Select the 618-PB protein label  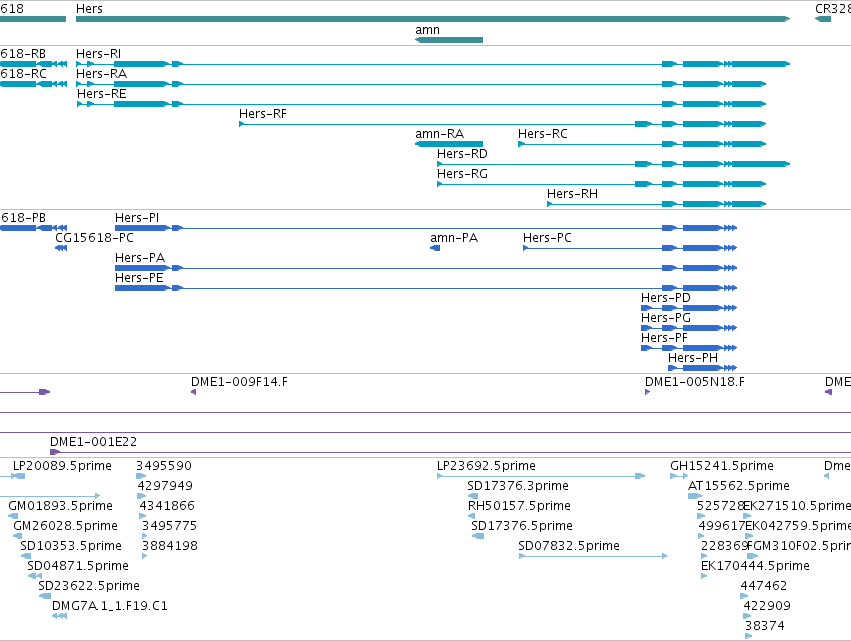pos(23,218)
